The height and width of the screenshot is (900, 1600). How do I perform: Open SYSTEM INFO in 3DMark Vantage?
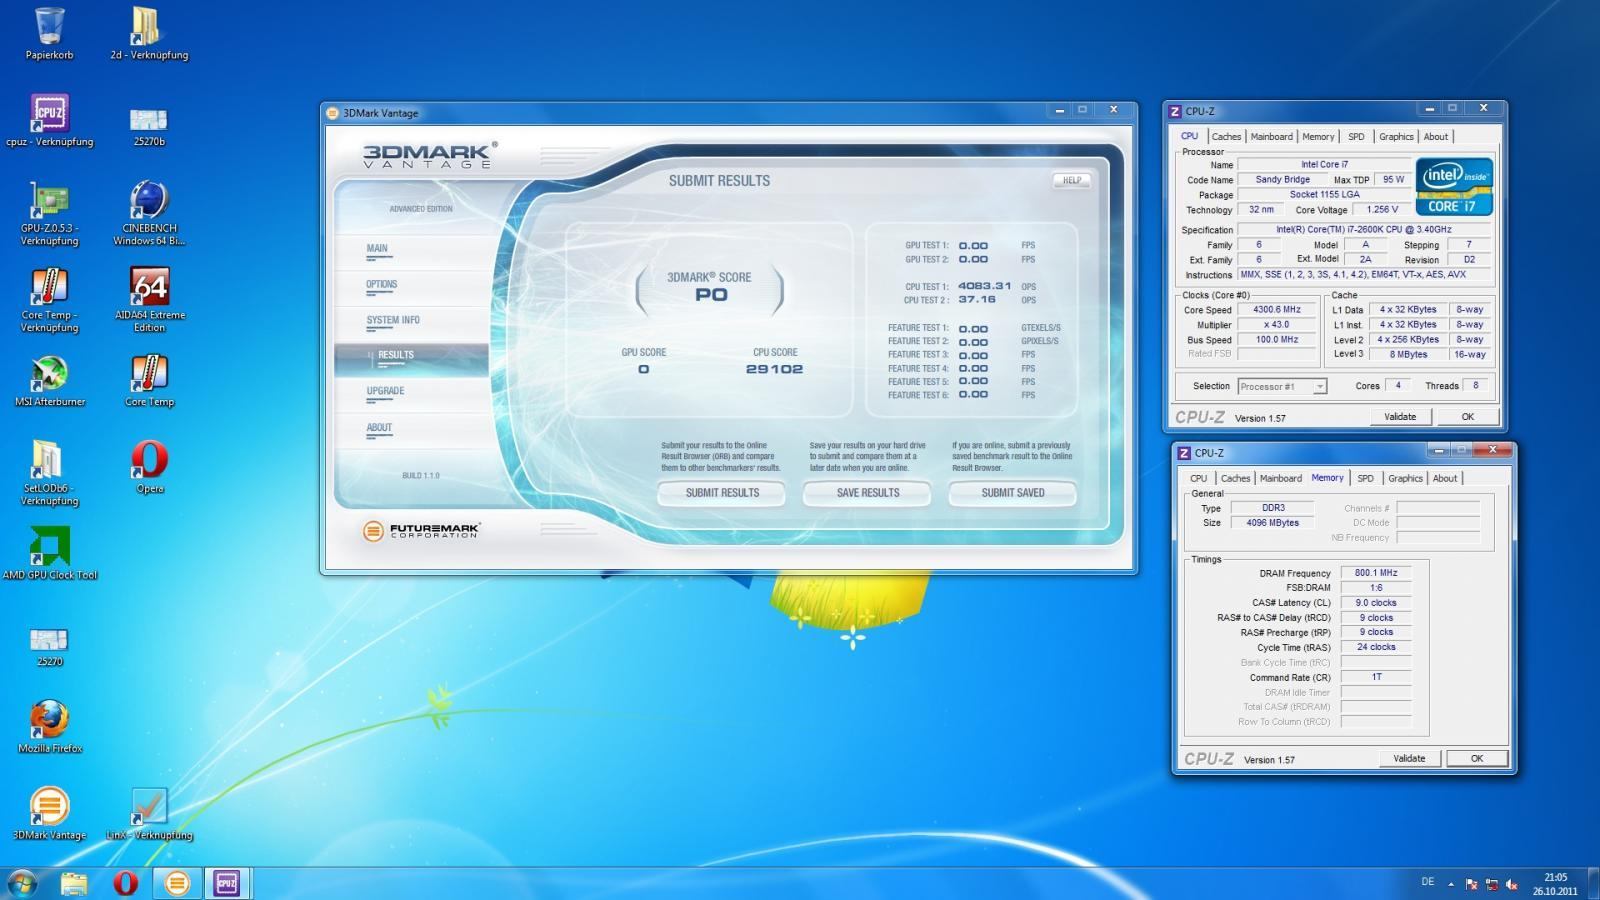[392, 320]
